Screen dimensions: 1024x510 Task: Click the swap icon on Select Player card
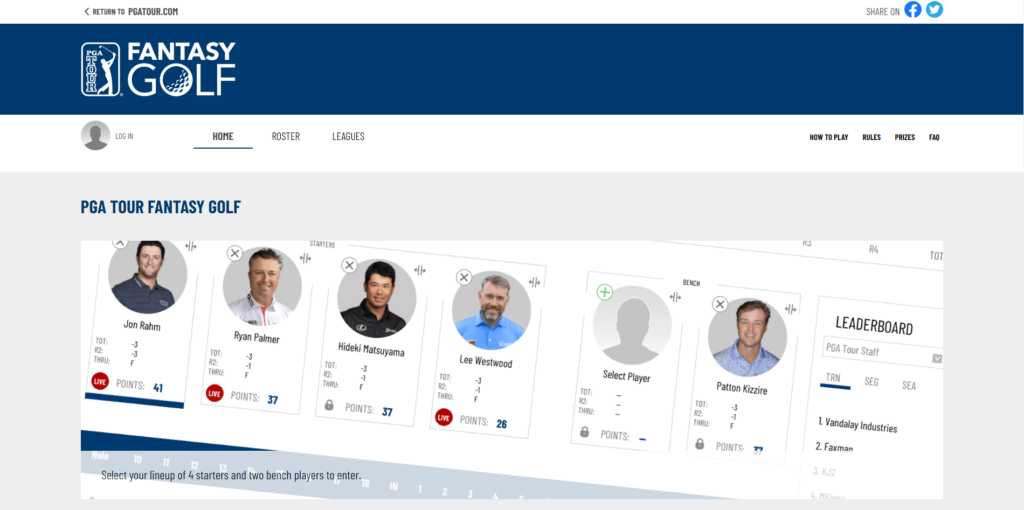pyautogui.click(x=675, y=297)
